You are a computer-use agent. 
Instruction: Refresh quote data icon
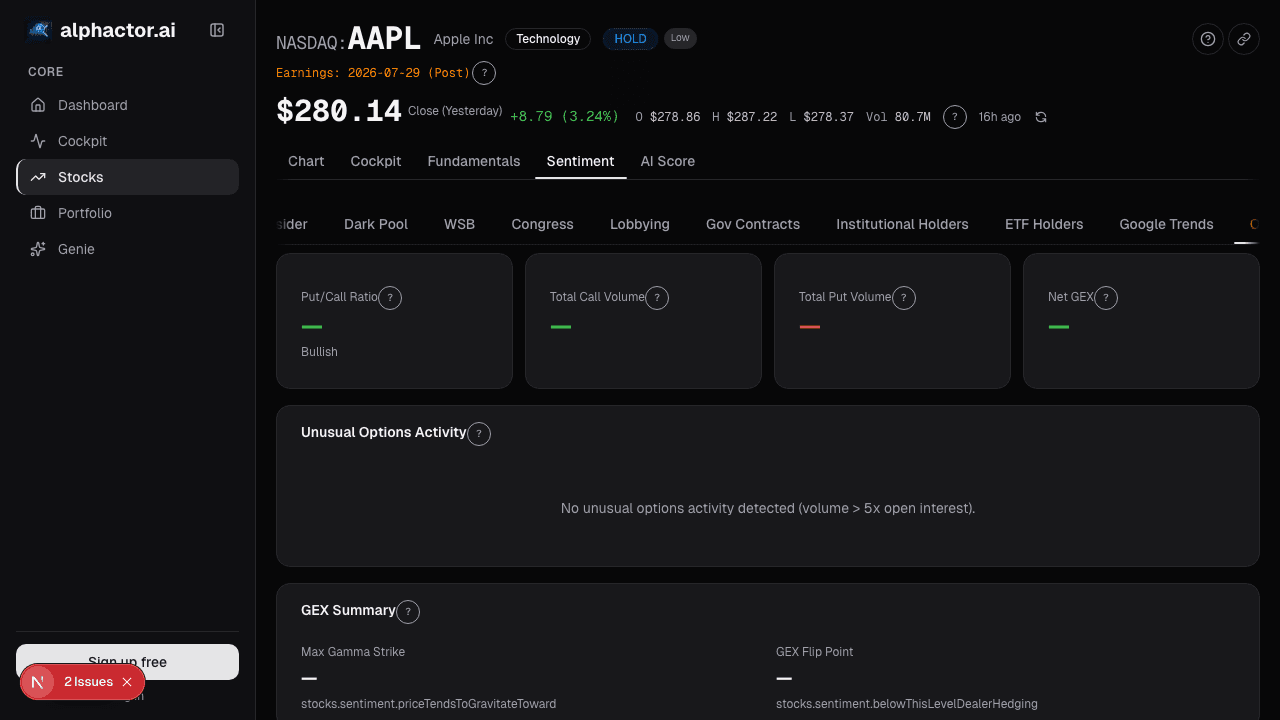coord(1041,117)
